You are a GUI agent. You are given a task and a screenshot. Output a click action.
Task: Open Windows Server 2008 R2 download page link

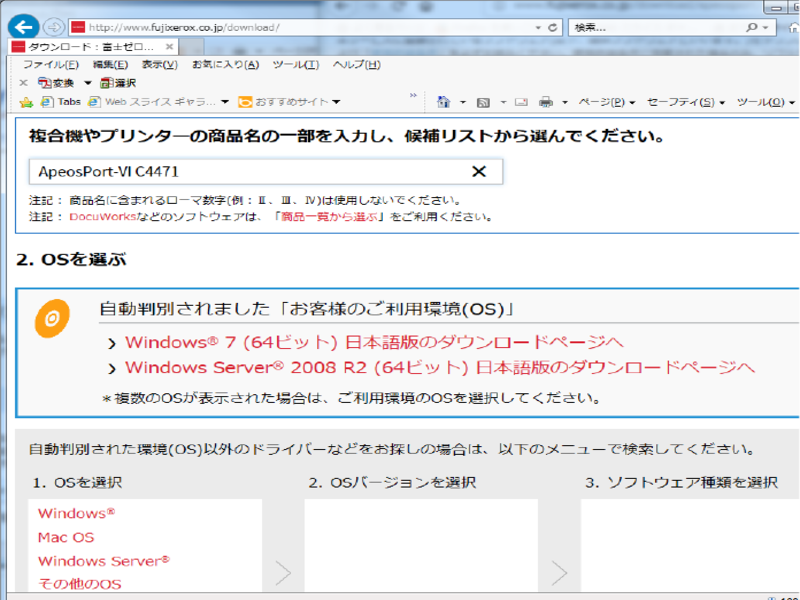[x=440, y=367]
